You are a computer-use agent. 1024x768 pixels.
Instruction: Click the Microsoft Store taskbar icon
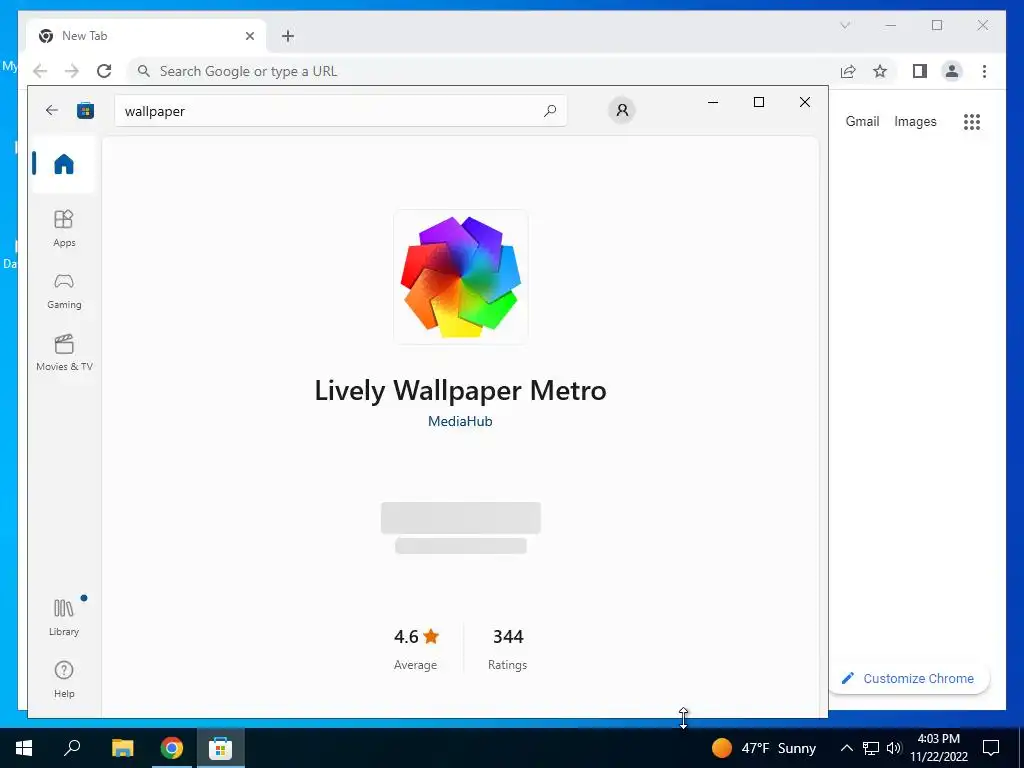click(x=221, y=748)
